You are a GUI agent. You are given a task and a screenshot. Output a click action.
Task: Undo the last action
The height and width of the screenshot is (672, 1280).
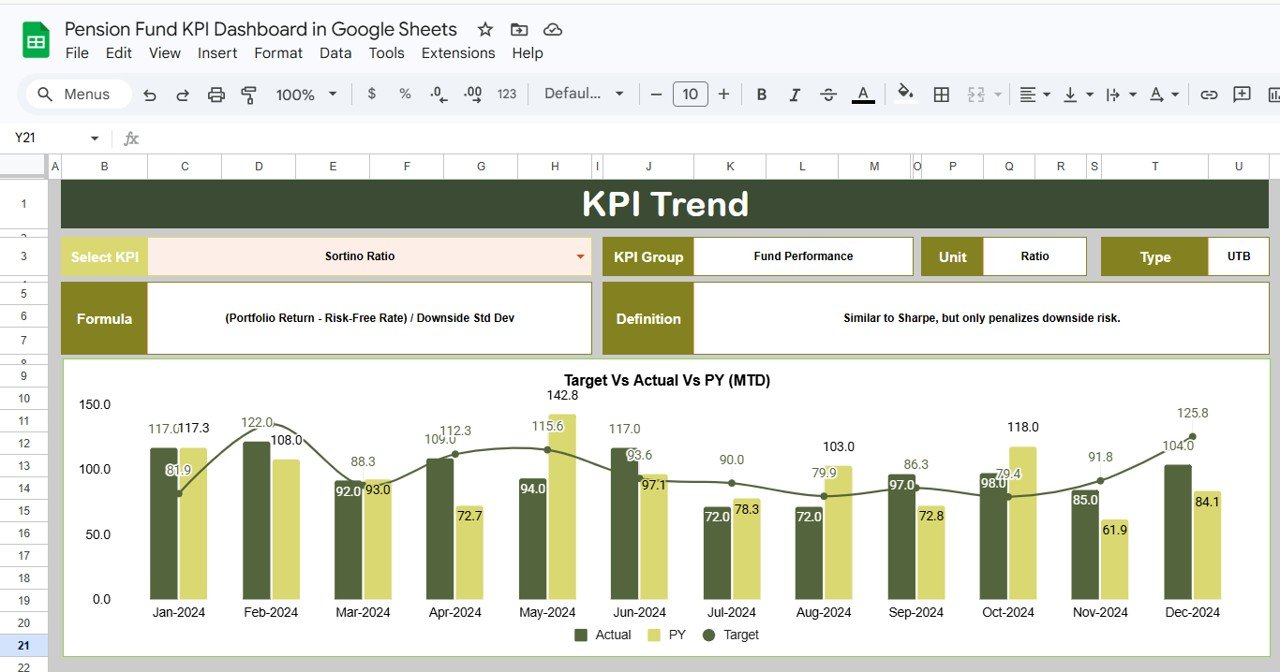(x=149, y=94)
